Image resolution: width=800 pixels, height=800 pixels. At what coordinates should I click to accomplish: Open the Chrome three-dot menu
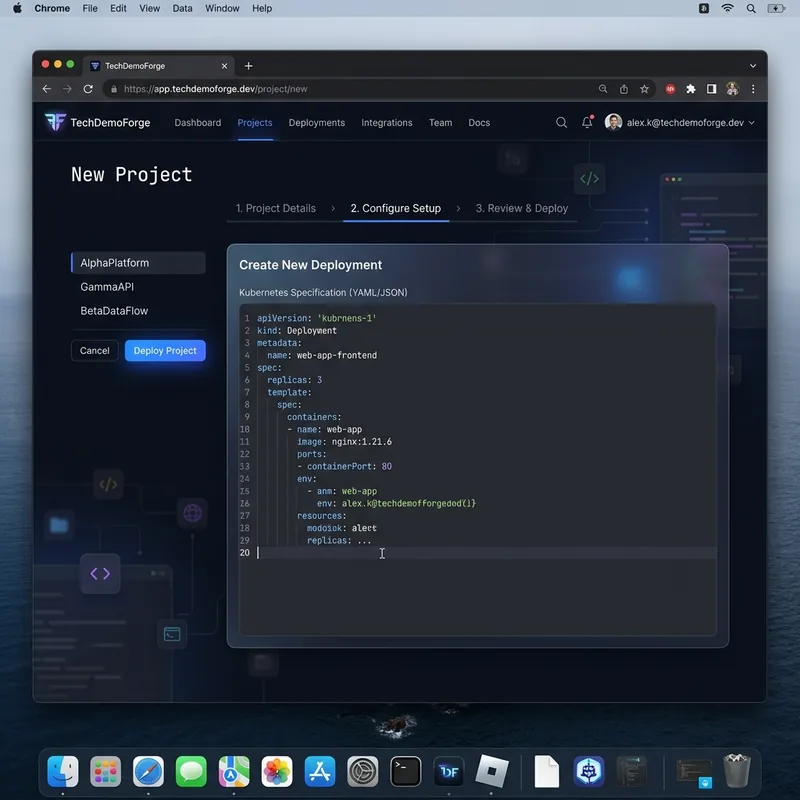753,89
